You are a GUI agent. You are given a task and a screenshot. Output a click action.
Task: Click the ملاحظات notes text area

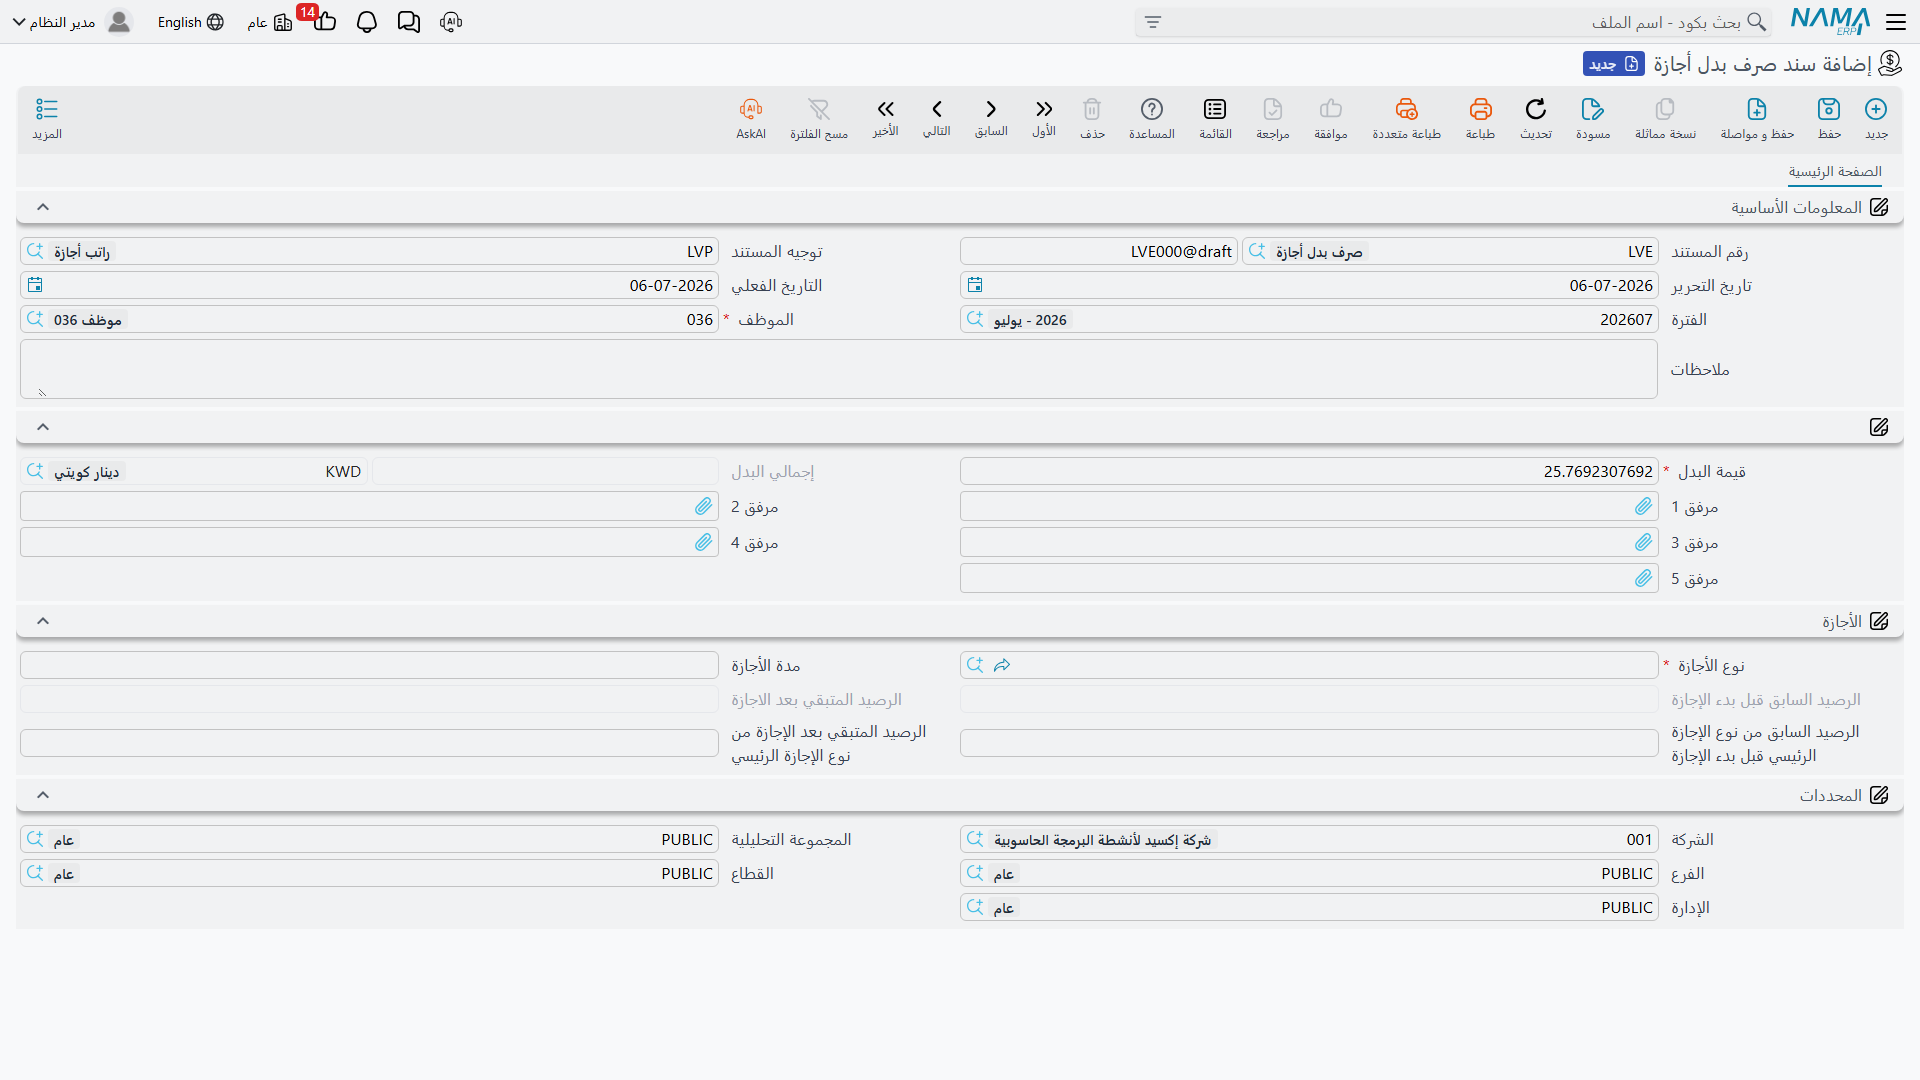point(839,370)
